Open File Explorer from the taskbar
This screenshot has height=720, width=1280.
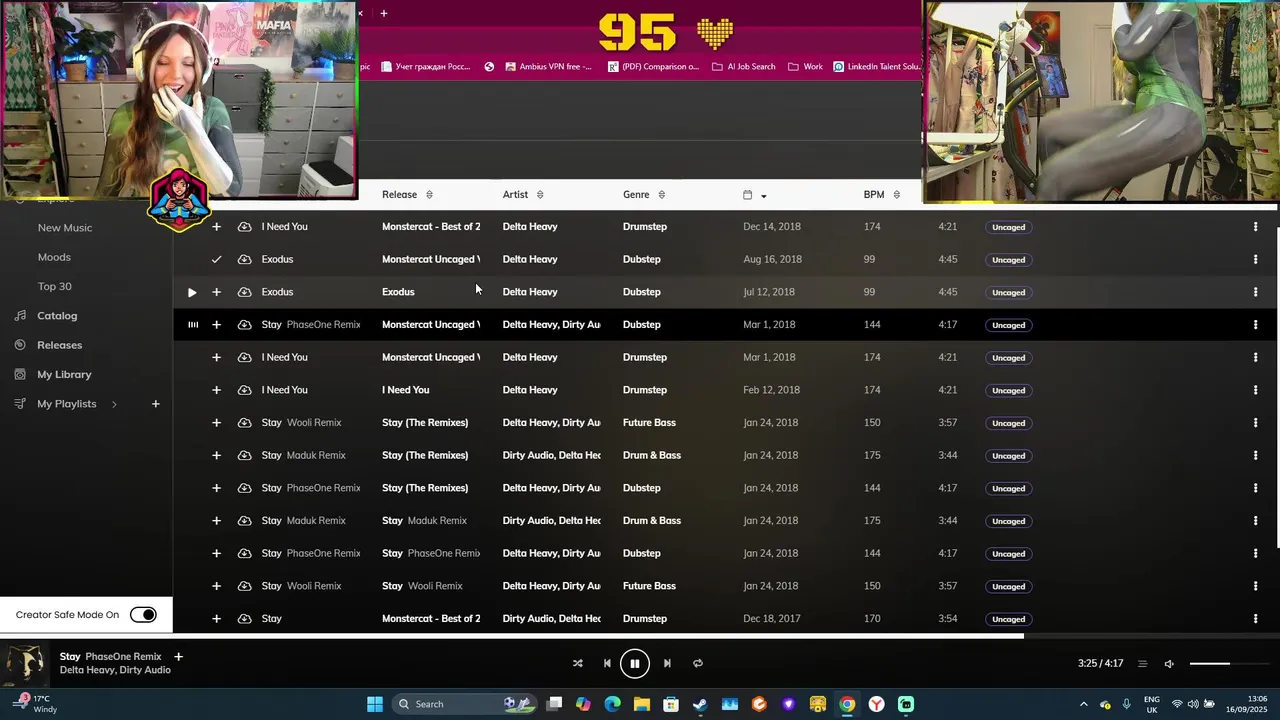pos(641,704)
